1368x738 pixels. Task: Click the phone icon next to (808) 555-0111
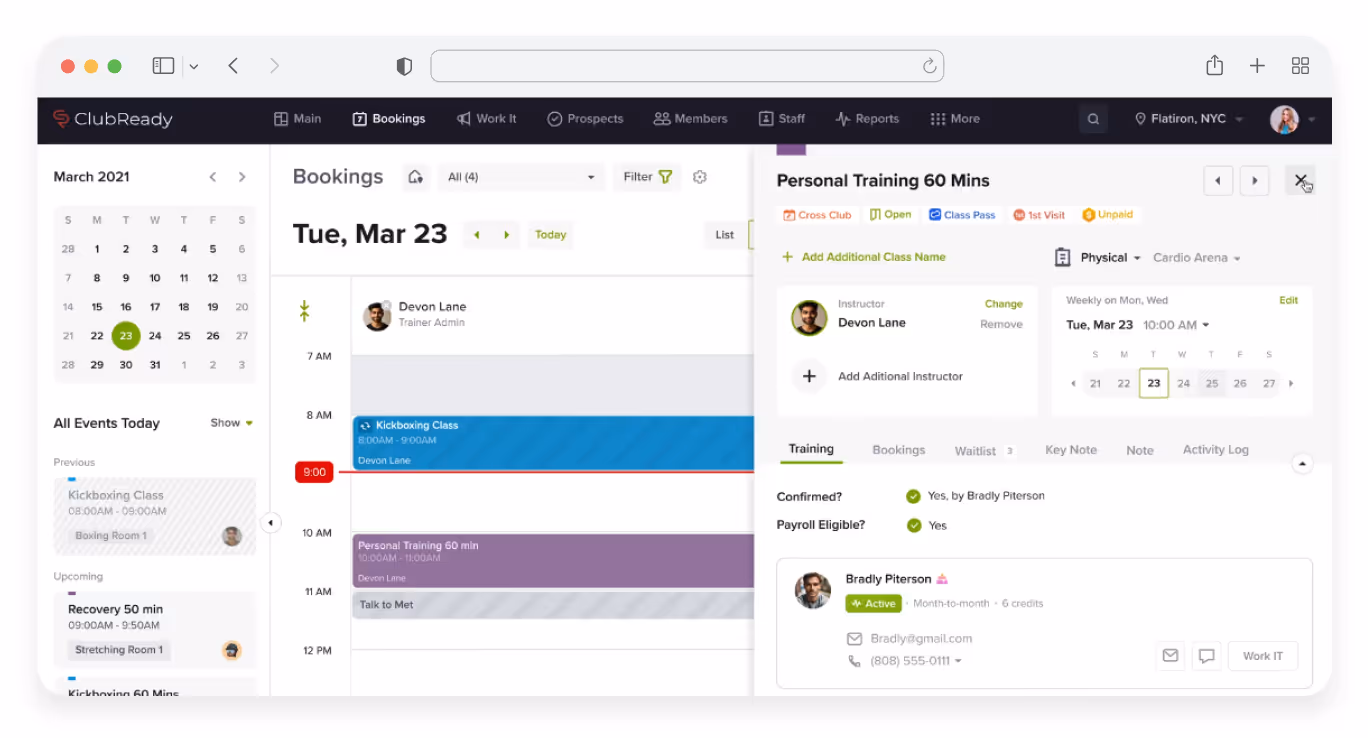pos(854,661)
